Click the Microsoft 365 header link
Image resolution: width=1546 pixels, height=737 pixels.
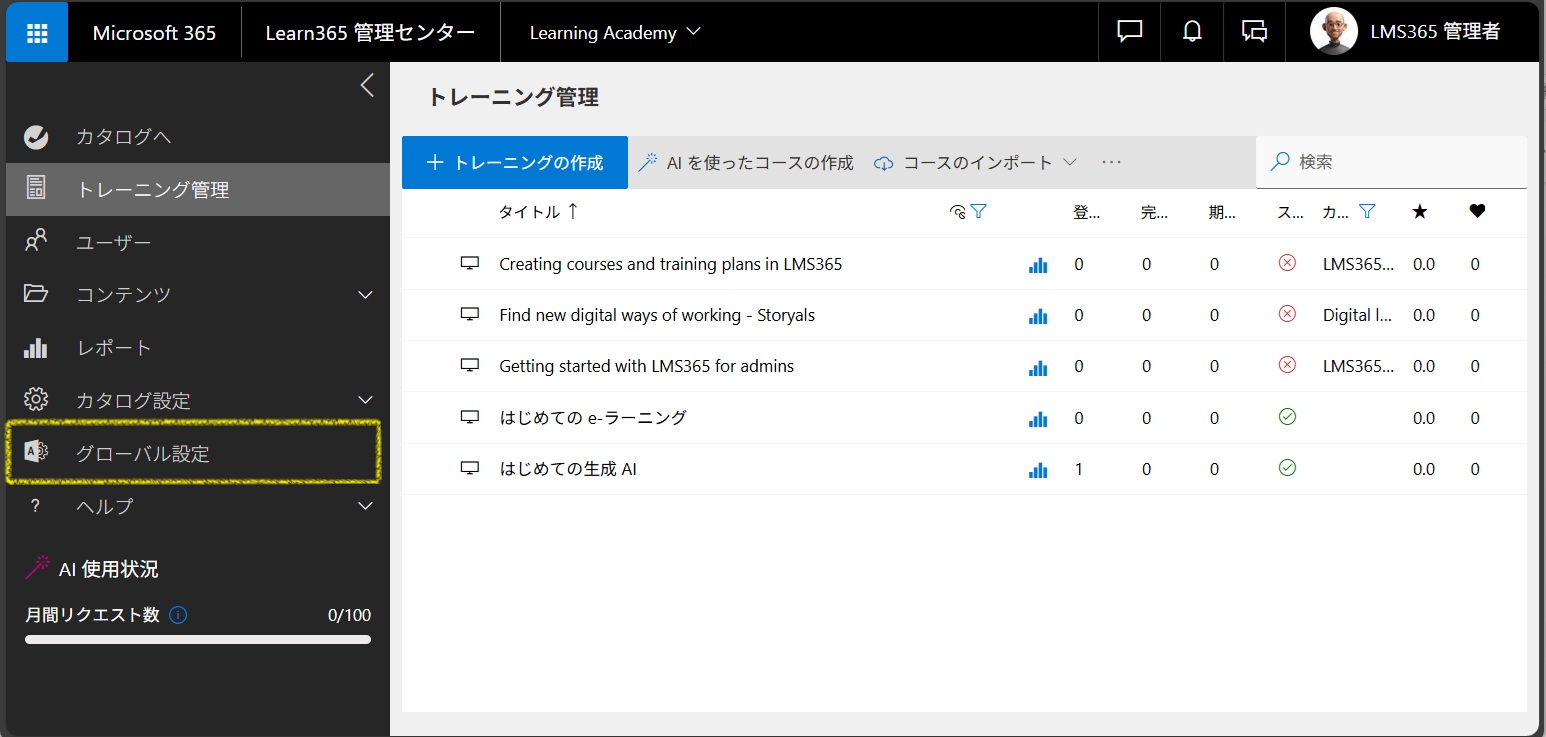(x=154, y=32)
